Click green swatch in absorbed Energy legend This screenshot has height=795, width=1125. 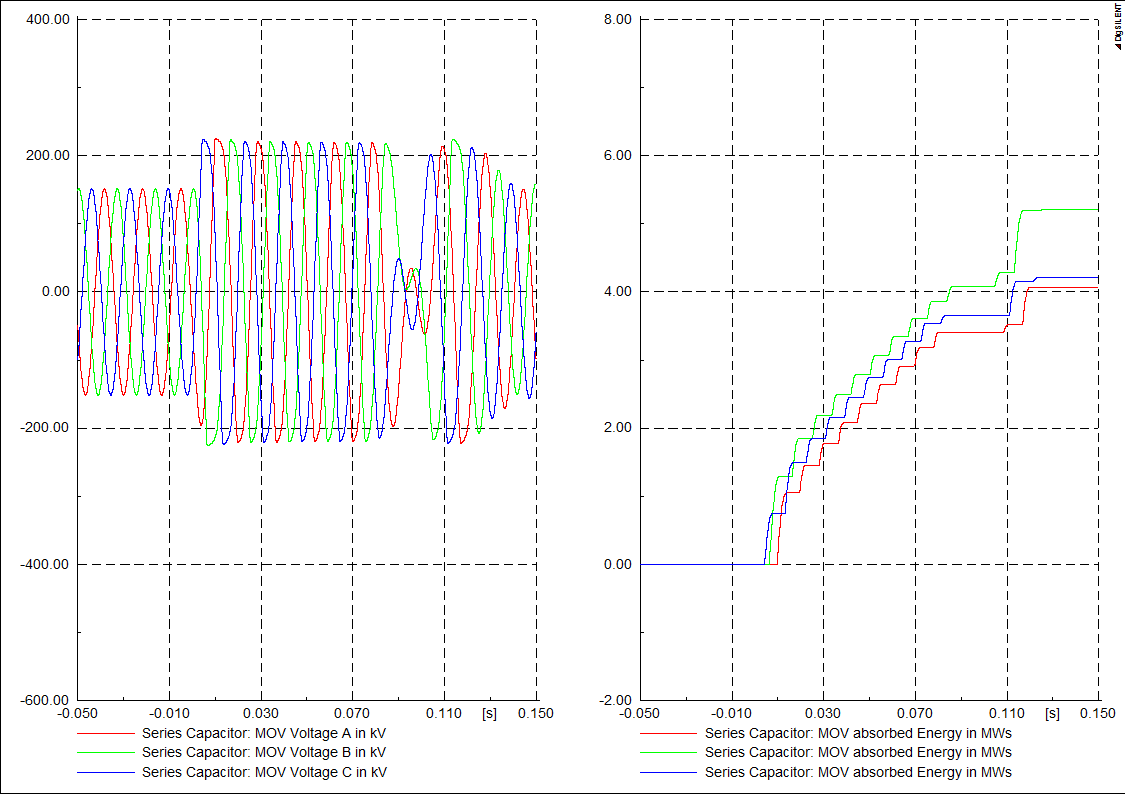coord(669,753)
